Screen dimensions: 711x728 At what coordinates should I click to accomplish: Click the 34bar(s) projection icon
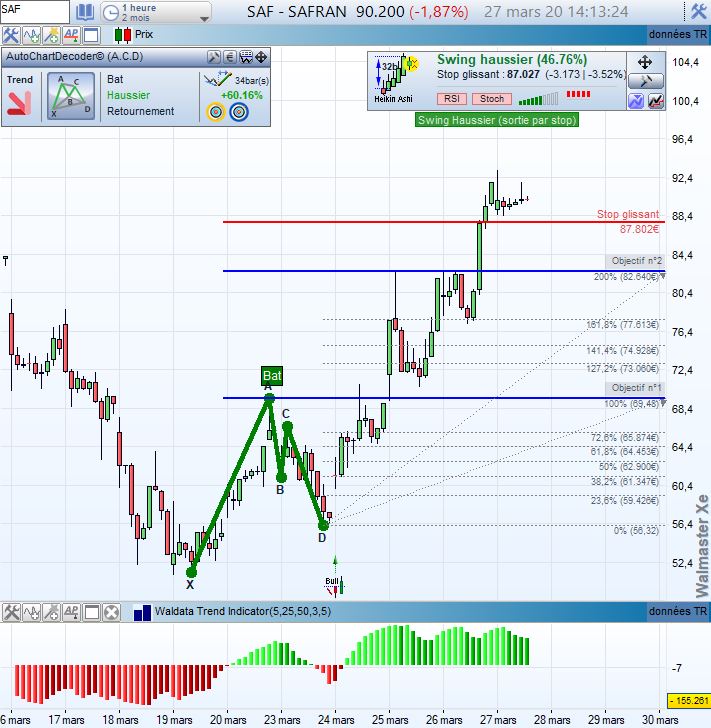[x=218, y=79]
